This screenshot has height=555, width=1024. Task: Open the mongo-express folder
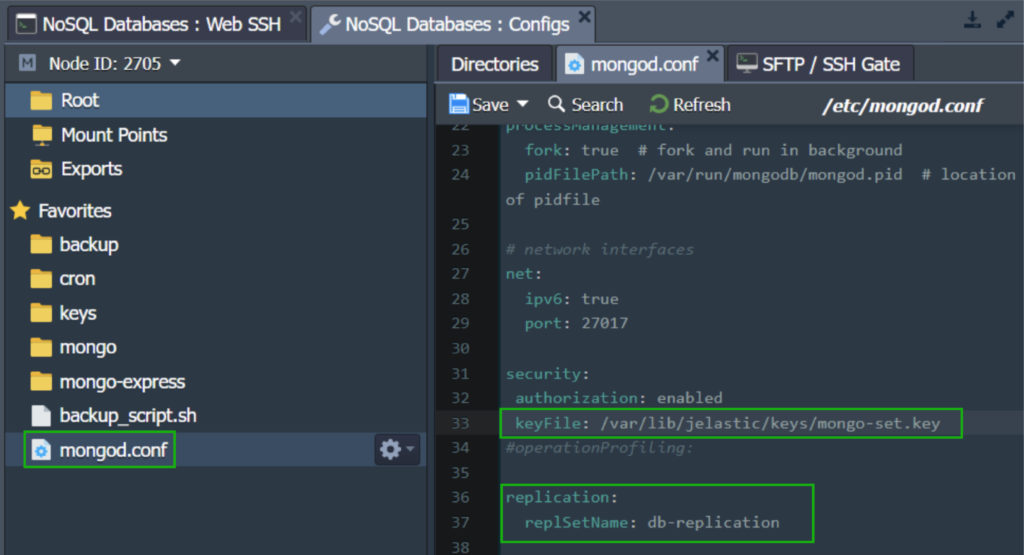coord(108,381)
